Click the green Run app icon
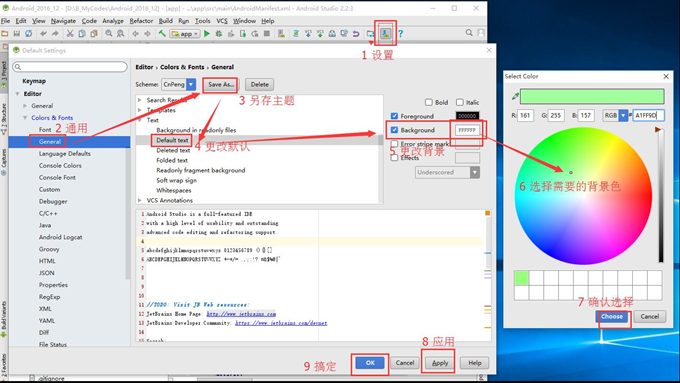Screen dimensions: 680x383 (207, 33)
